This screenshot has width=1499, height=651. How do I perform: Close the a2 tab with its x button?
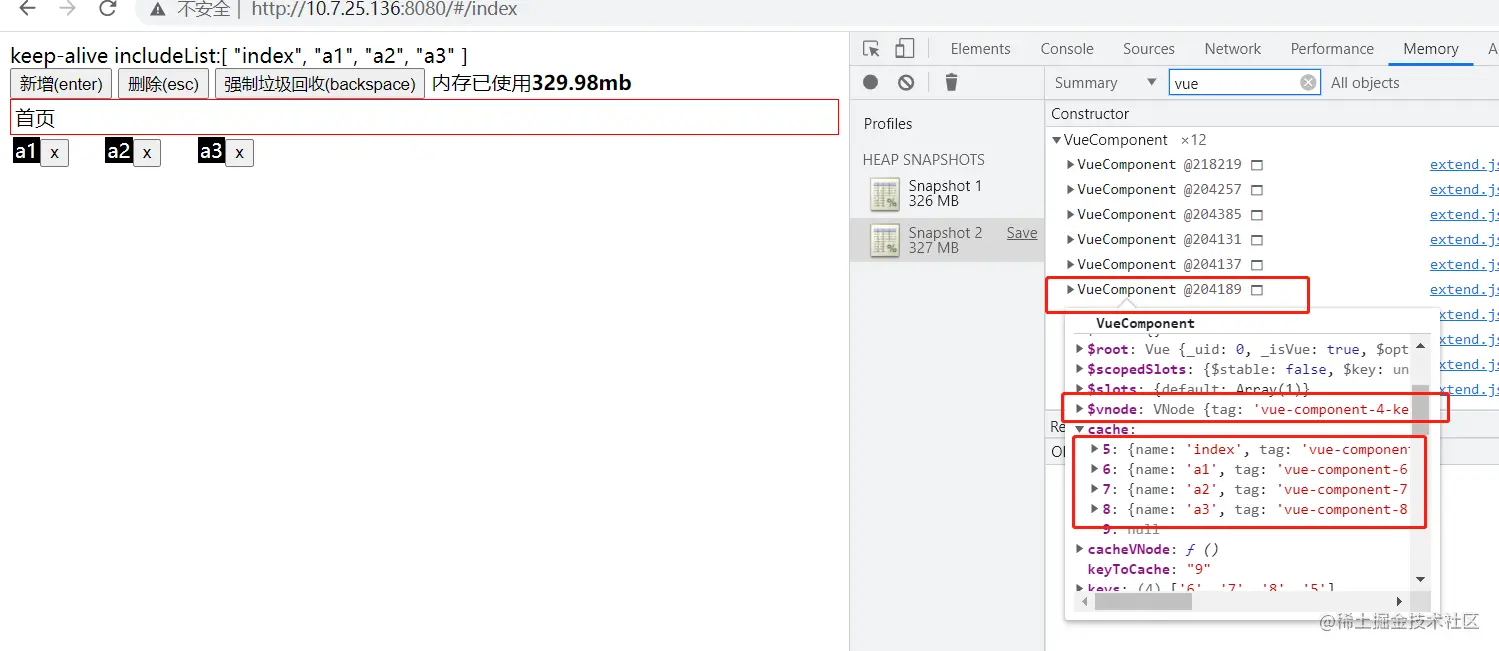(146, 153)
